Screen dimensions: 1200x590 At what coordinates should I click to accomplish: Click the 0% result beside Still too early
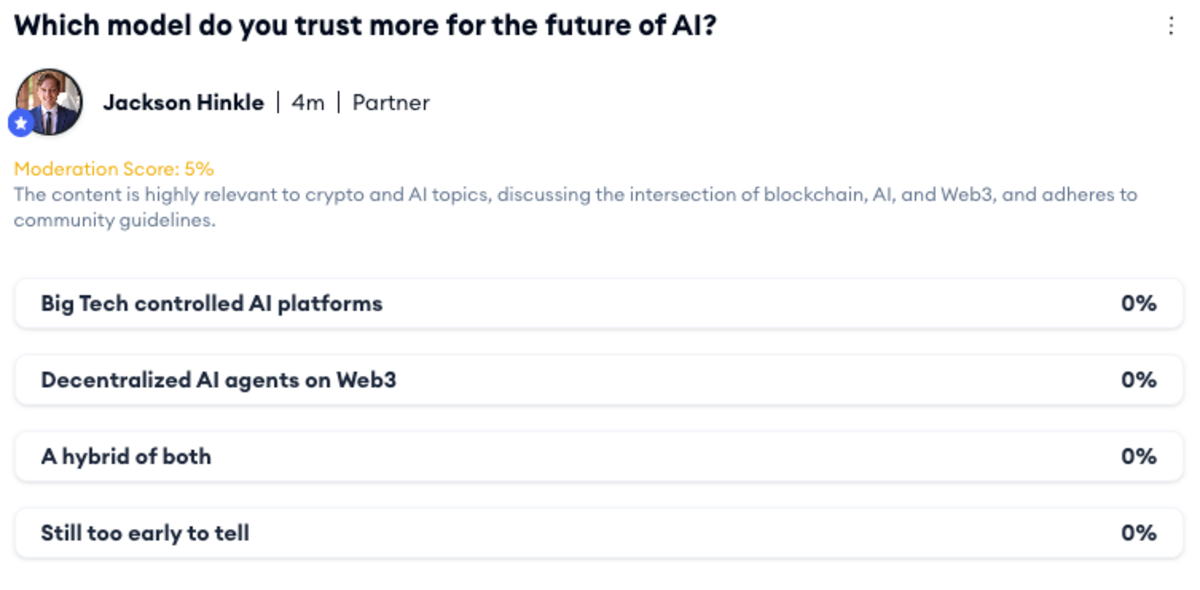(x=1138, y=533)
